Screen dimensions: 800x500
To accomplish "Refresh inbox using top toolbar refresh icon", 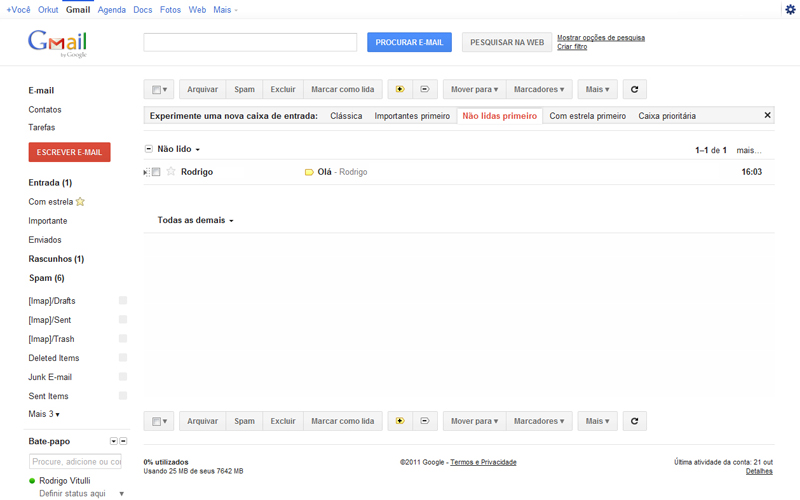I will pyautogui.click(x=634, y=89).
